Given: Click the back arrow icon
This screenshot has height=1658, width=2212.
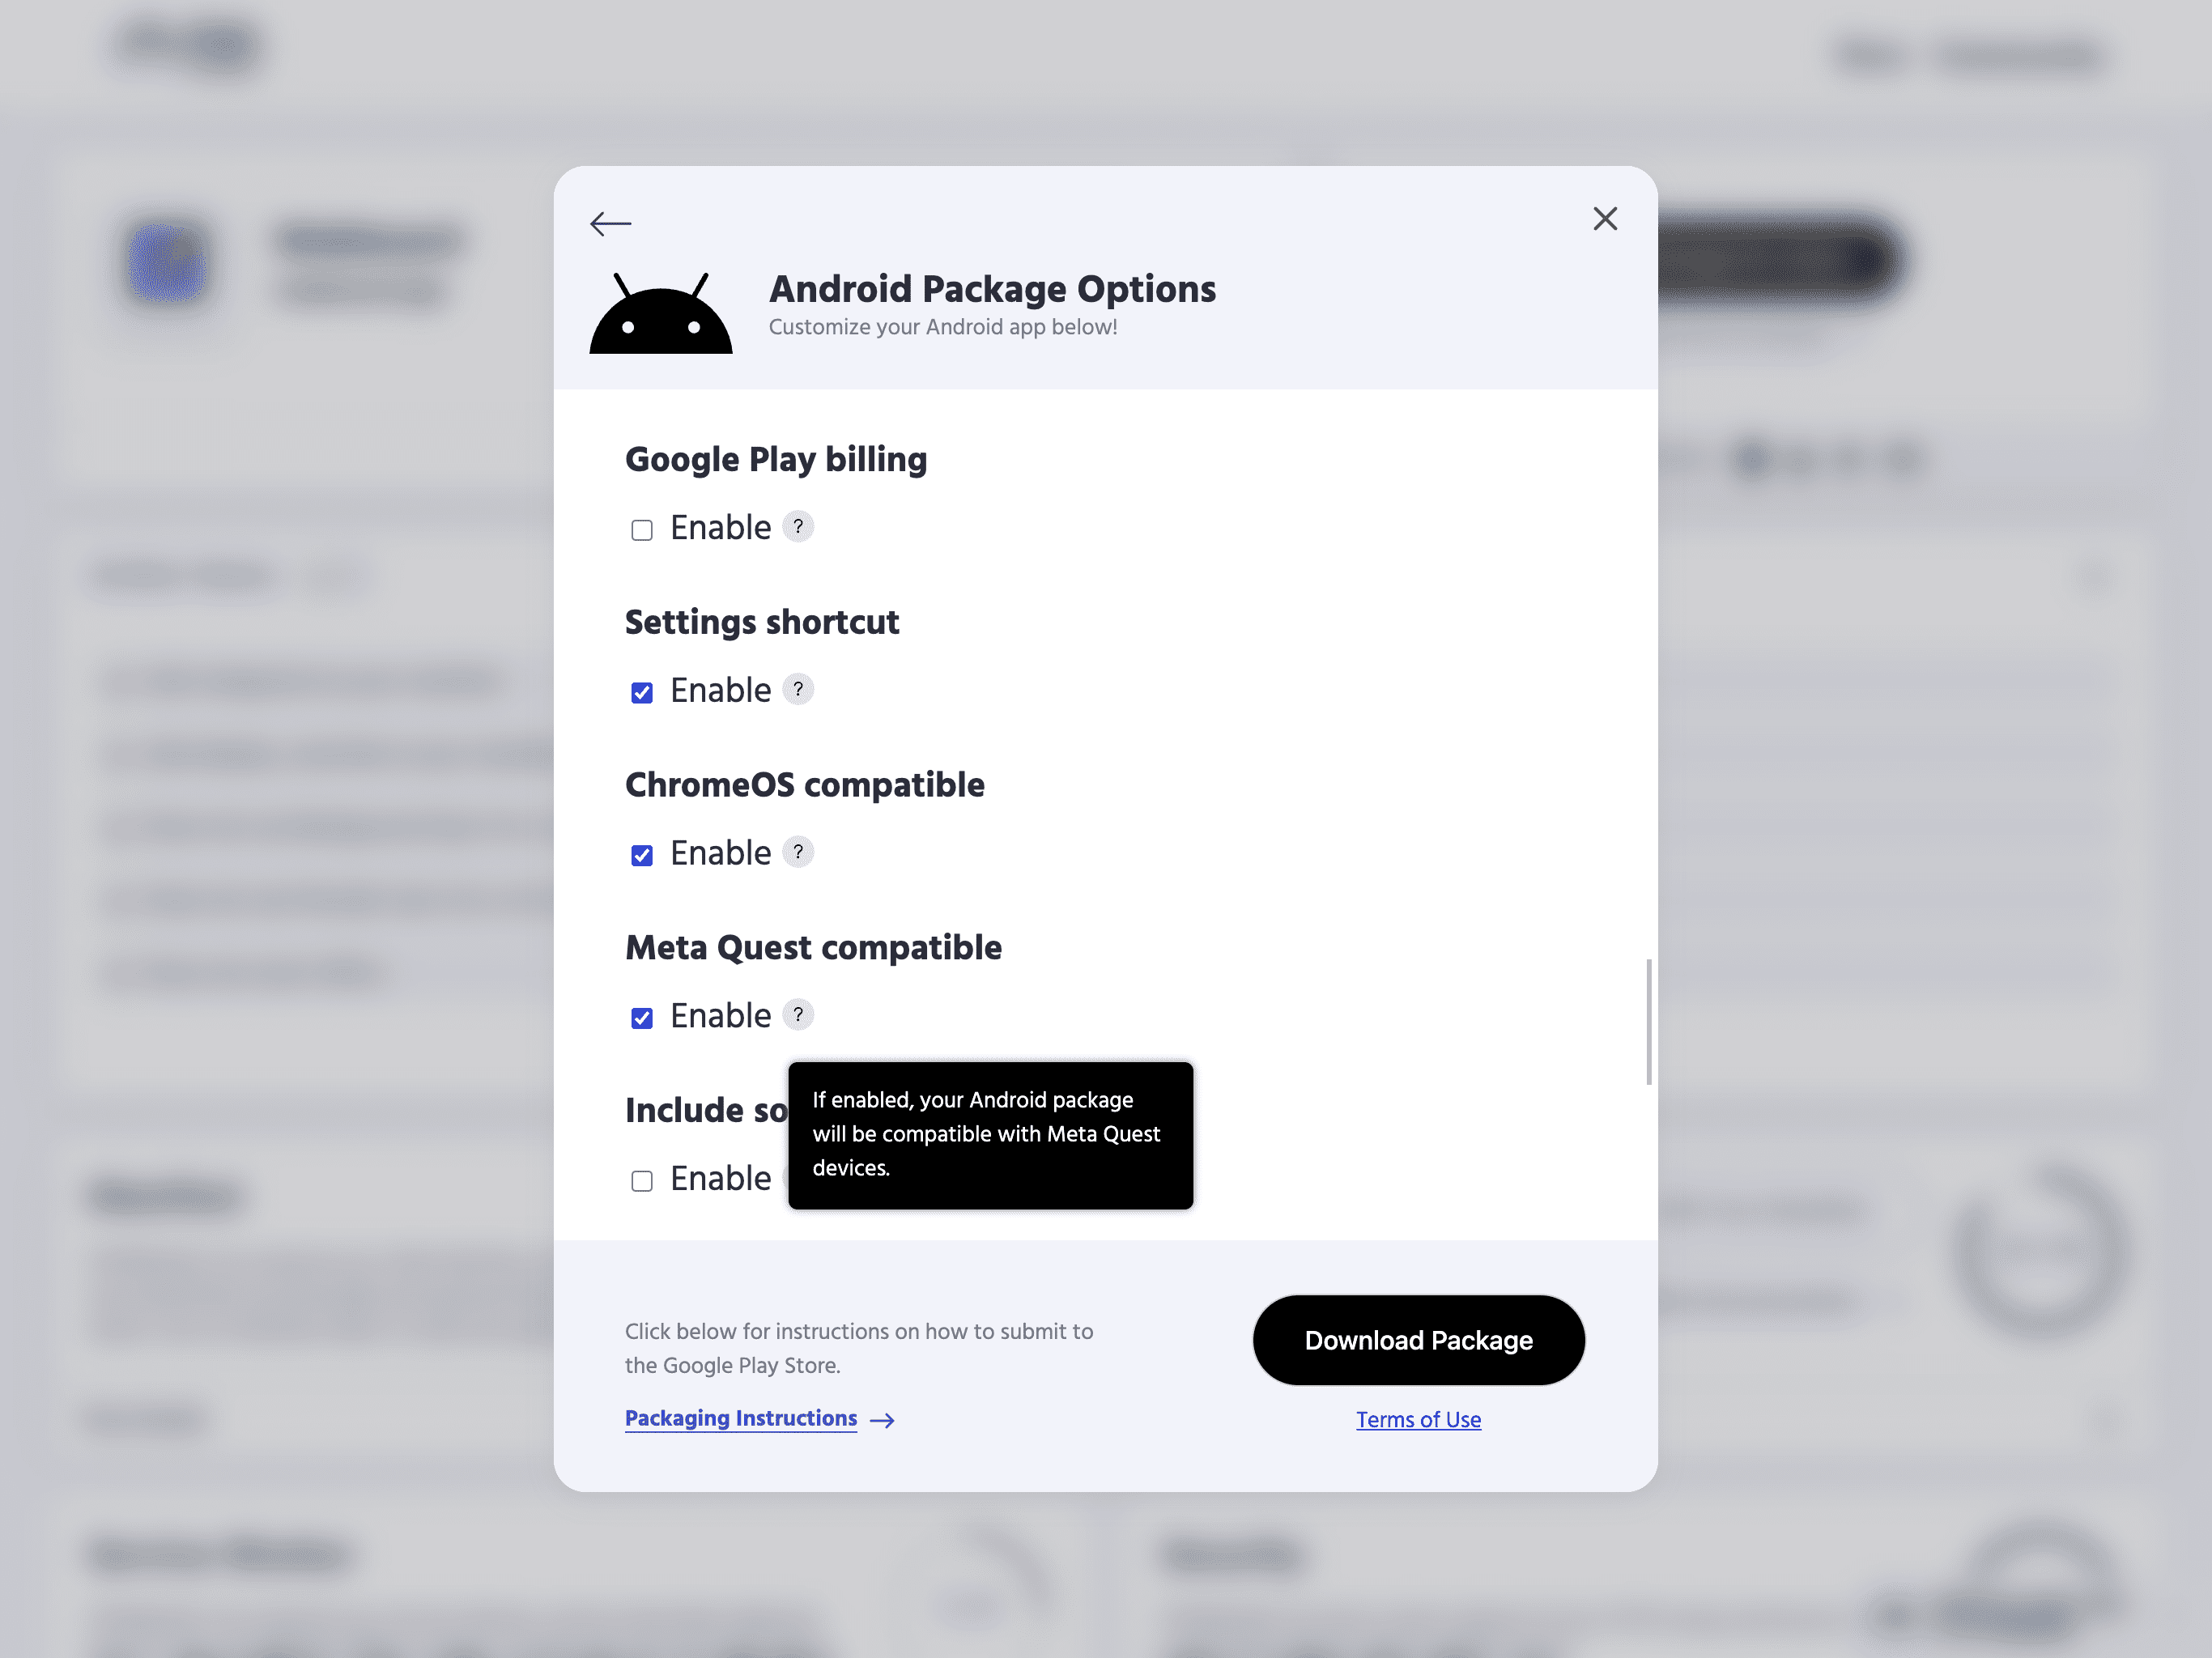Looking at the screenshot, I should coord(610,219).
